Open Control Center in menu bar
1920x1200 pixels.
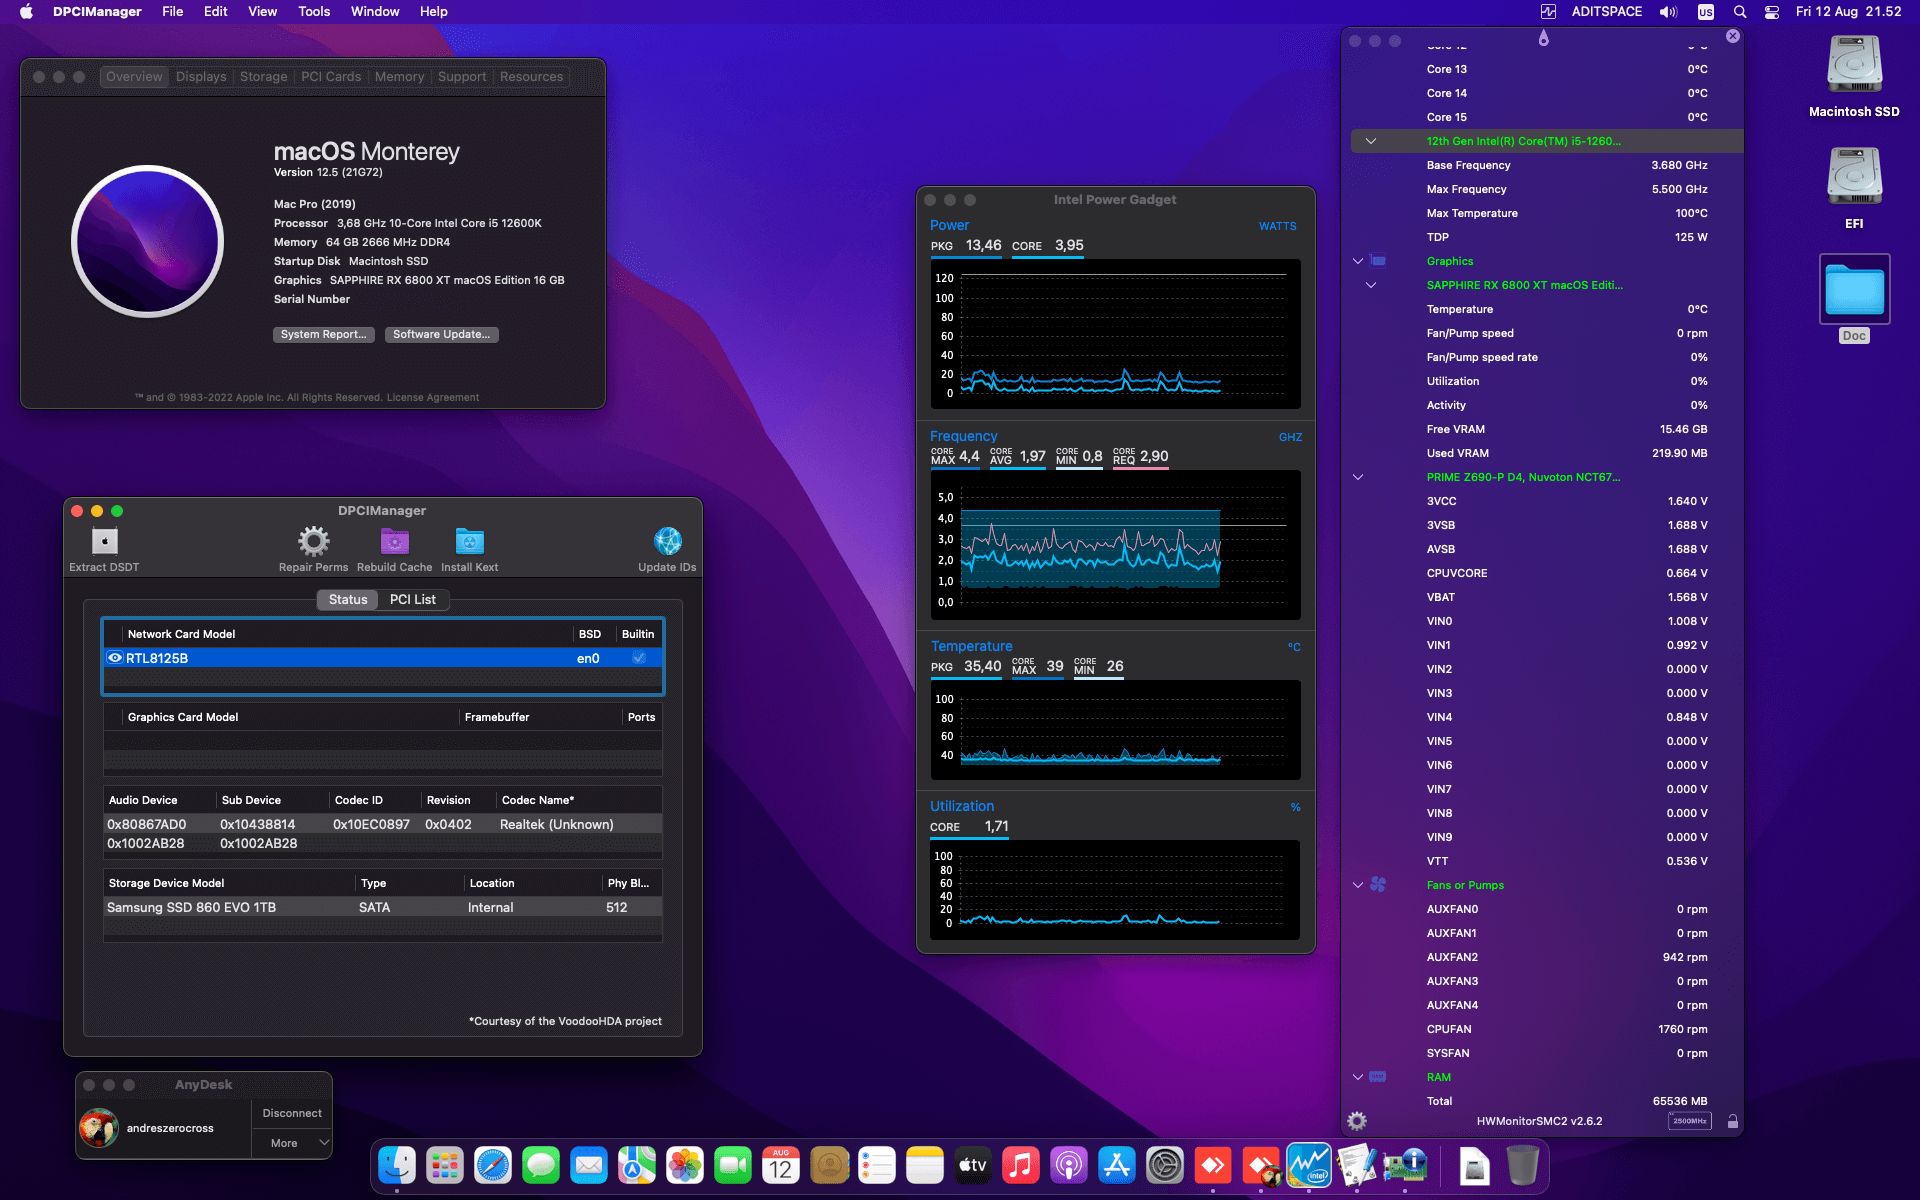point(1771,12)
